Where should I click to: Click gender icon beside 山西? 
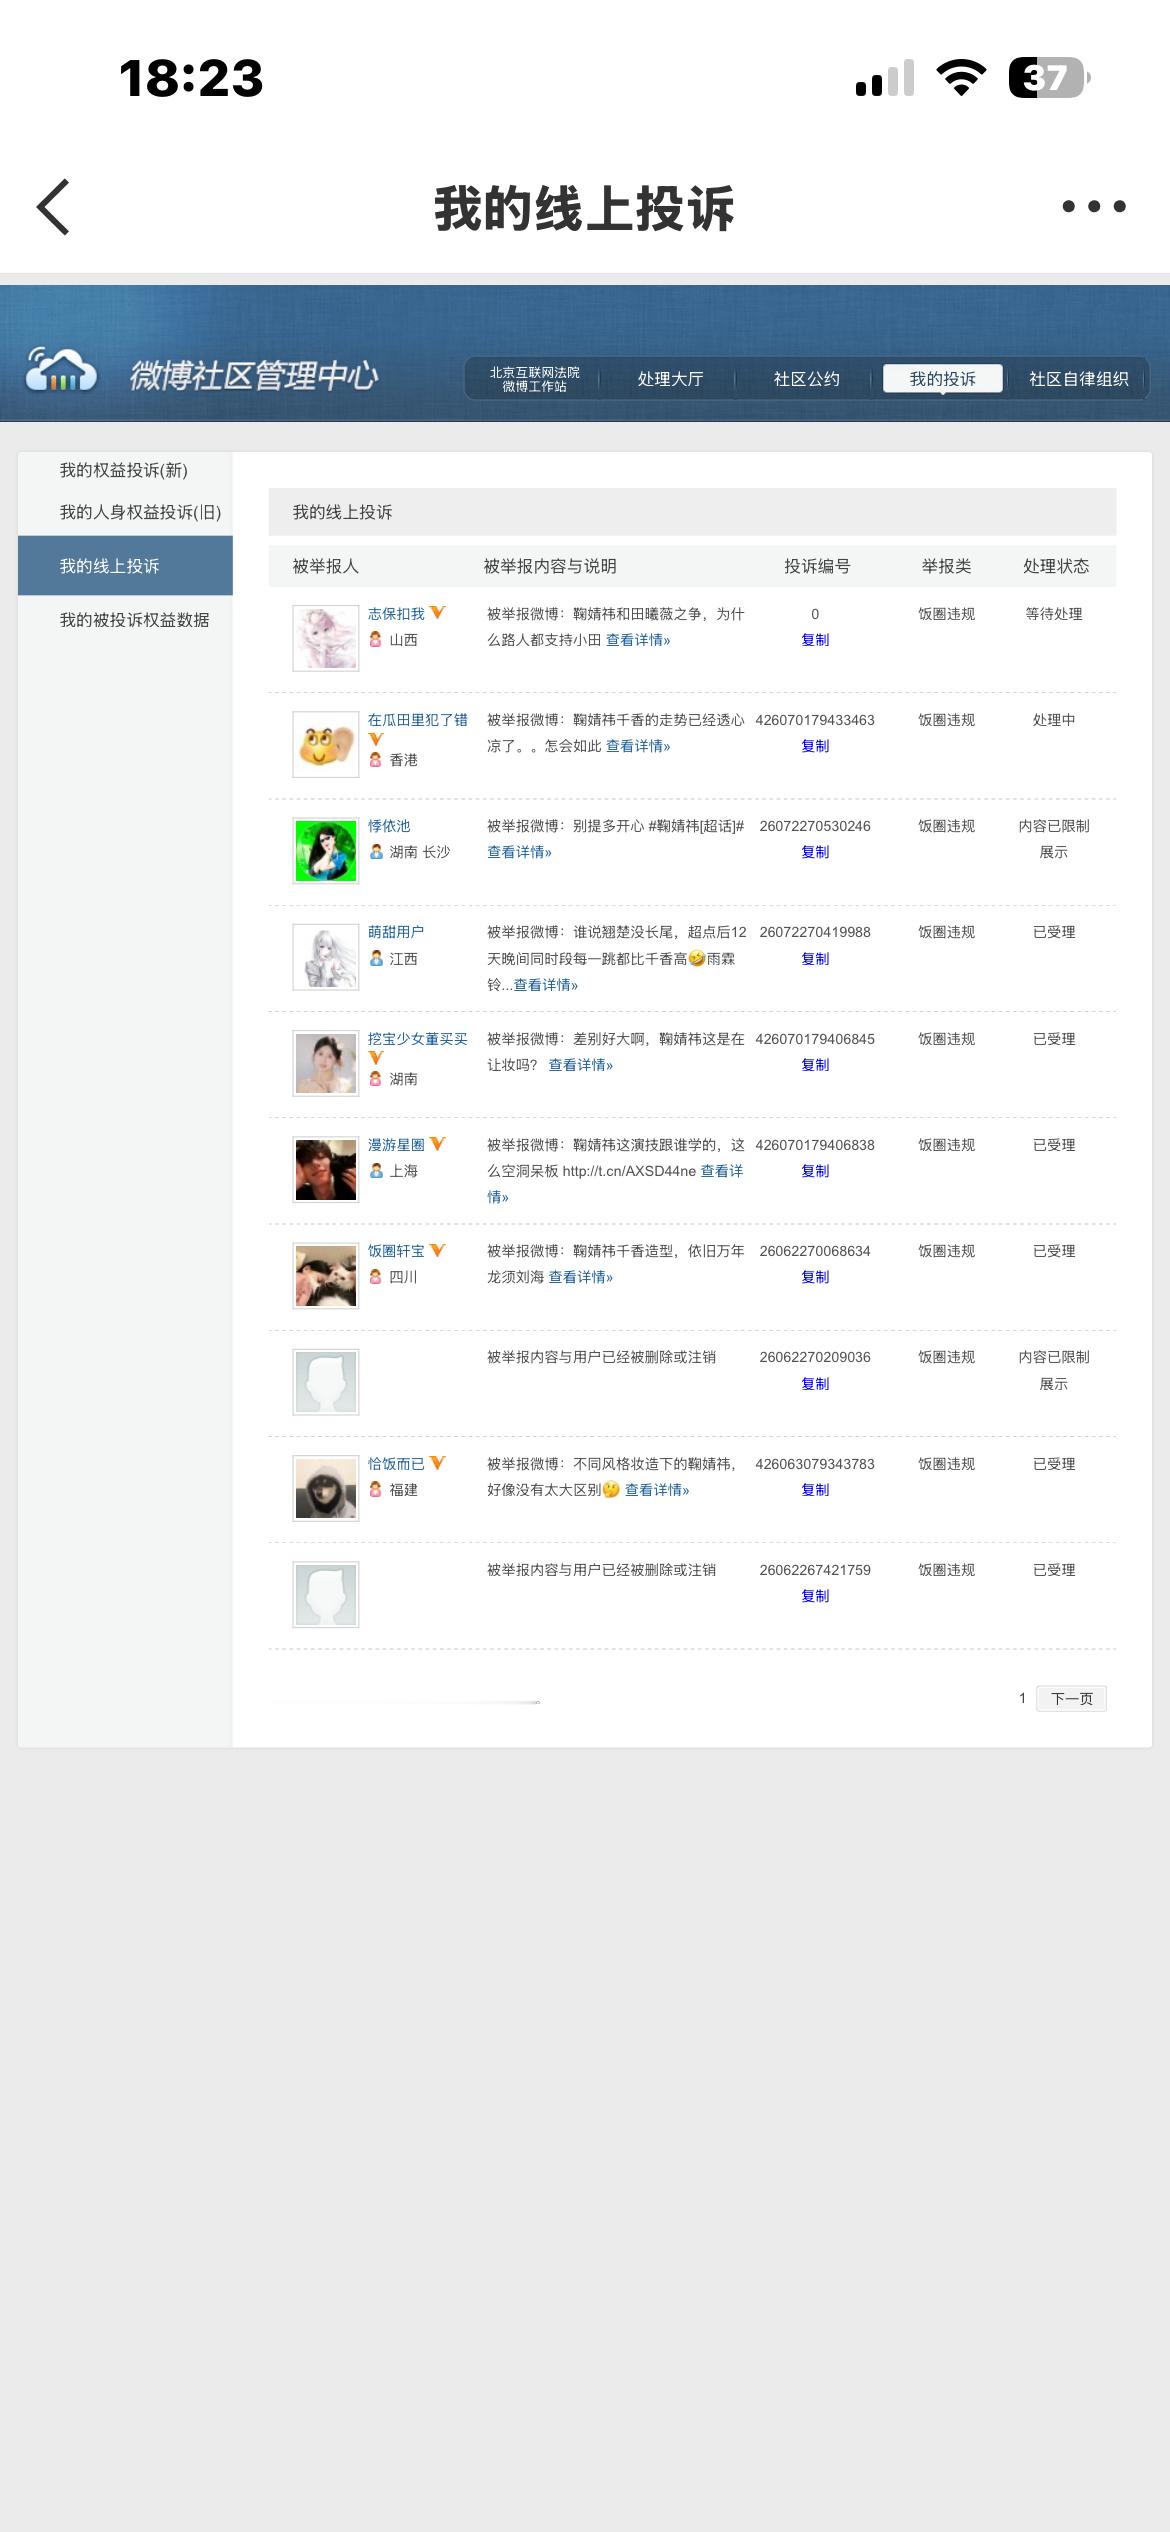pyautogui.click(x=376, y=639)
